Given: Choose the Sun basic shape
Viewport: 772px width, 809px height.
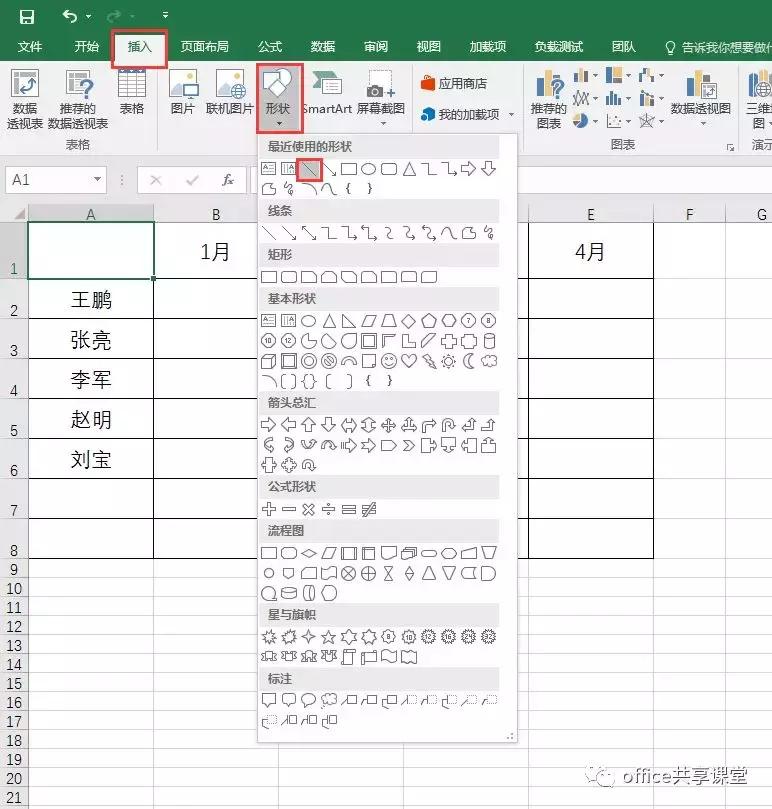Looking at the screenshot, I should point(448,361).
